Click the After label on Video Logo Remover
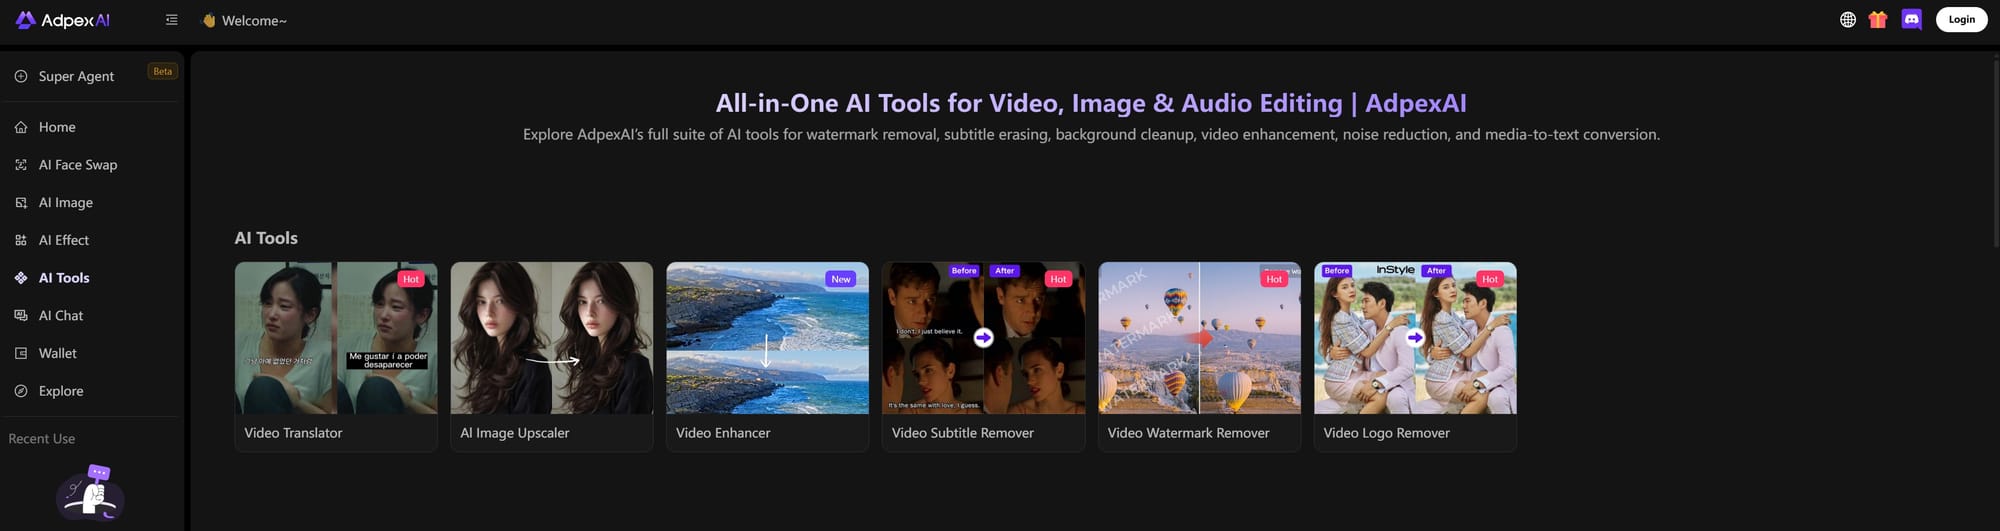This screenshot has width=2000, height=531. [x=1436, y=271]
